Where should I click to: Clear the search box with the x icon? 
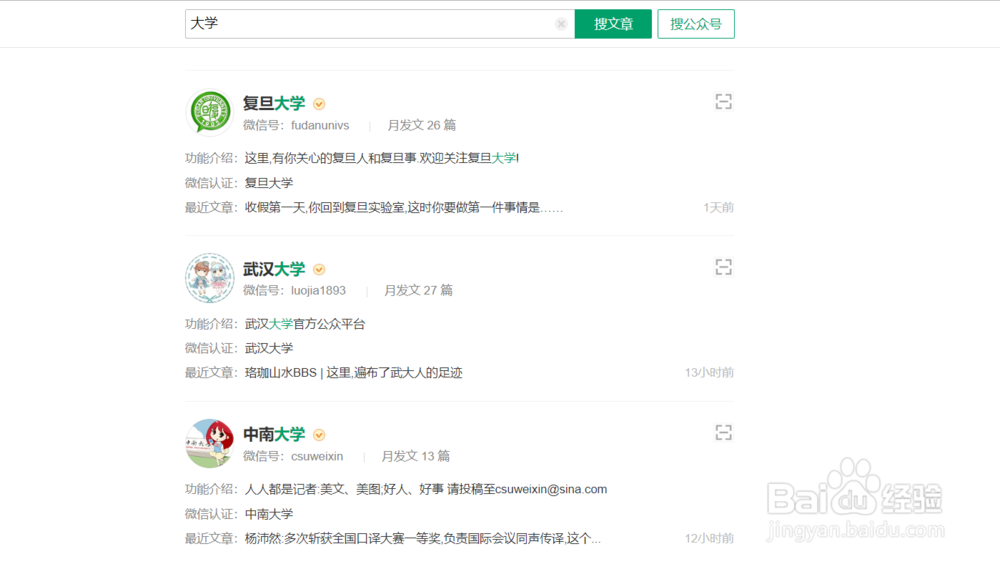[x=561, y=24]
